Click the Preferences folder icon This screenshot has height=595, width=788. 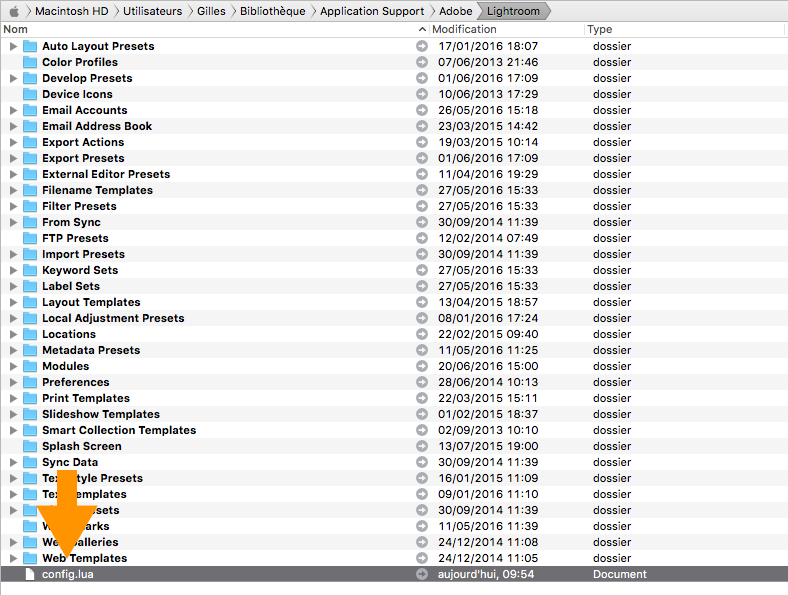tap(30, 382)
